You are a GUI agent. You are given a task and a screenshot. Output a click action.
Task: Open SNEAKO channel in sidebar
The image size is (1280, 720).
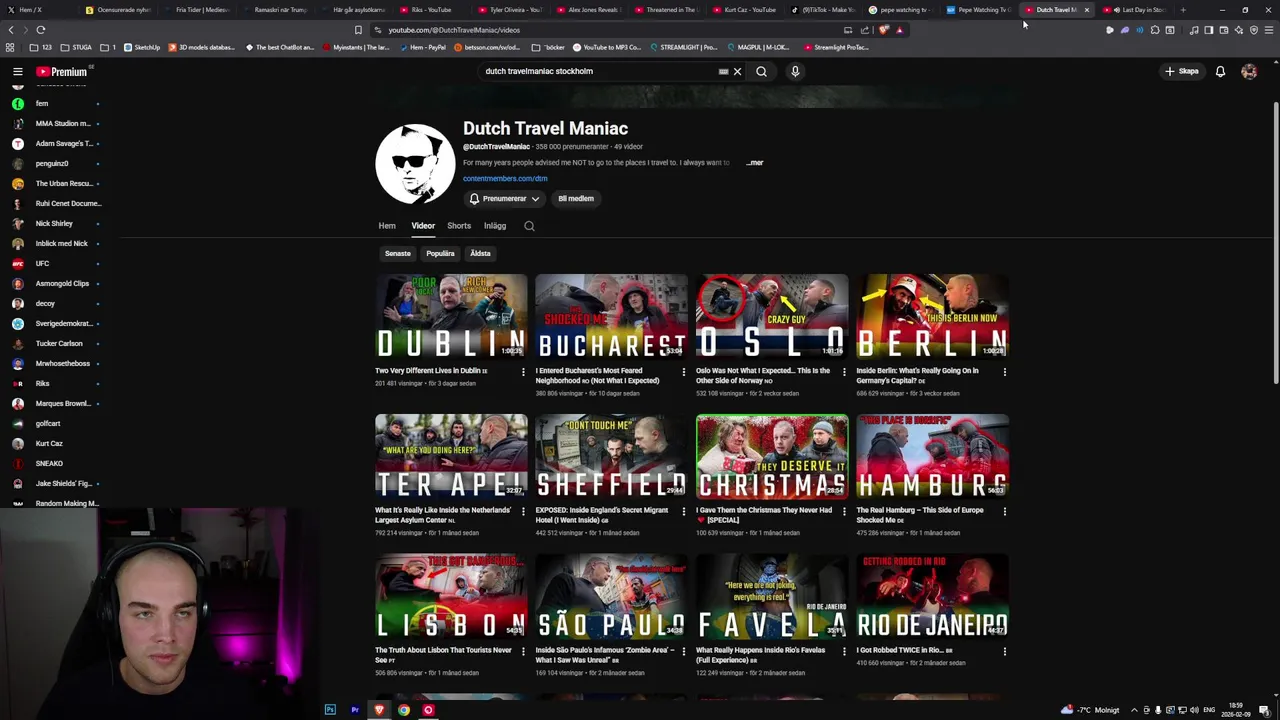pos(55,463)
